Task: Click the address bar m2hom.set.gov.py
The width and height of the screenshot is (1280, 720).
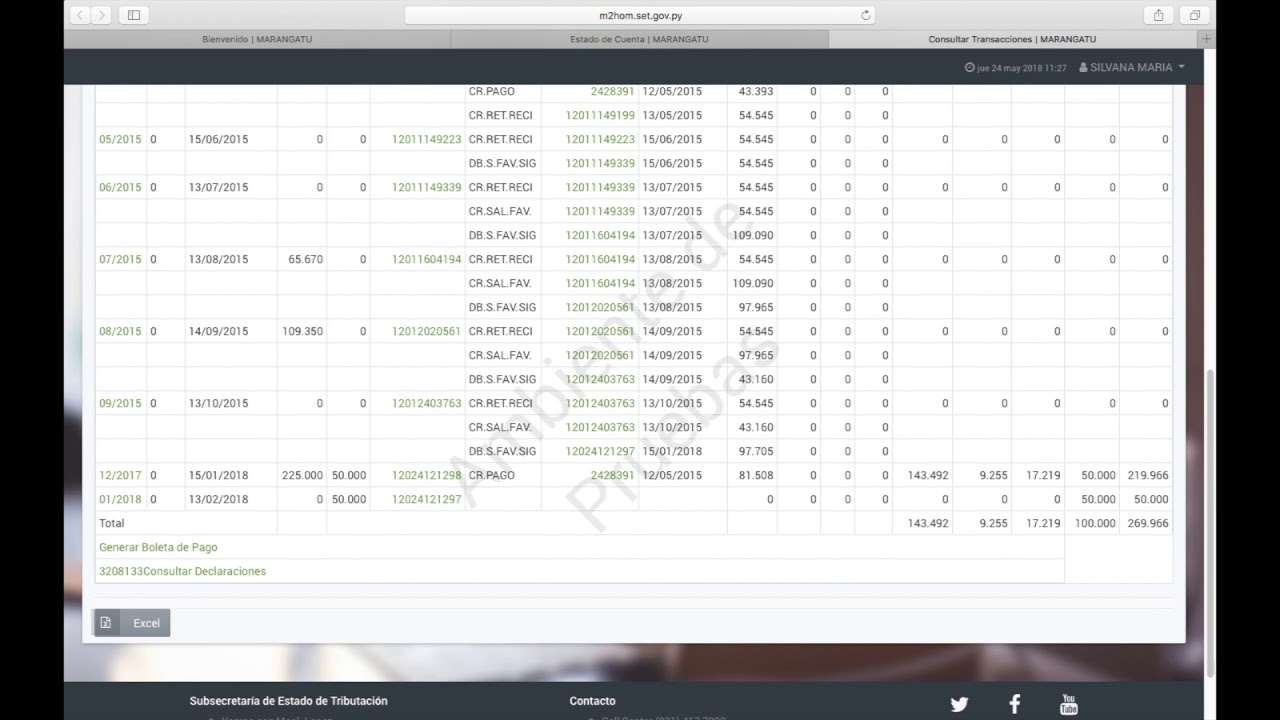Action: point(640,15)
